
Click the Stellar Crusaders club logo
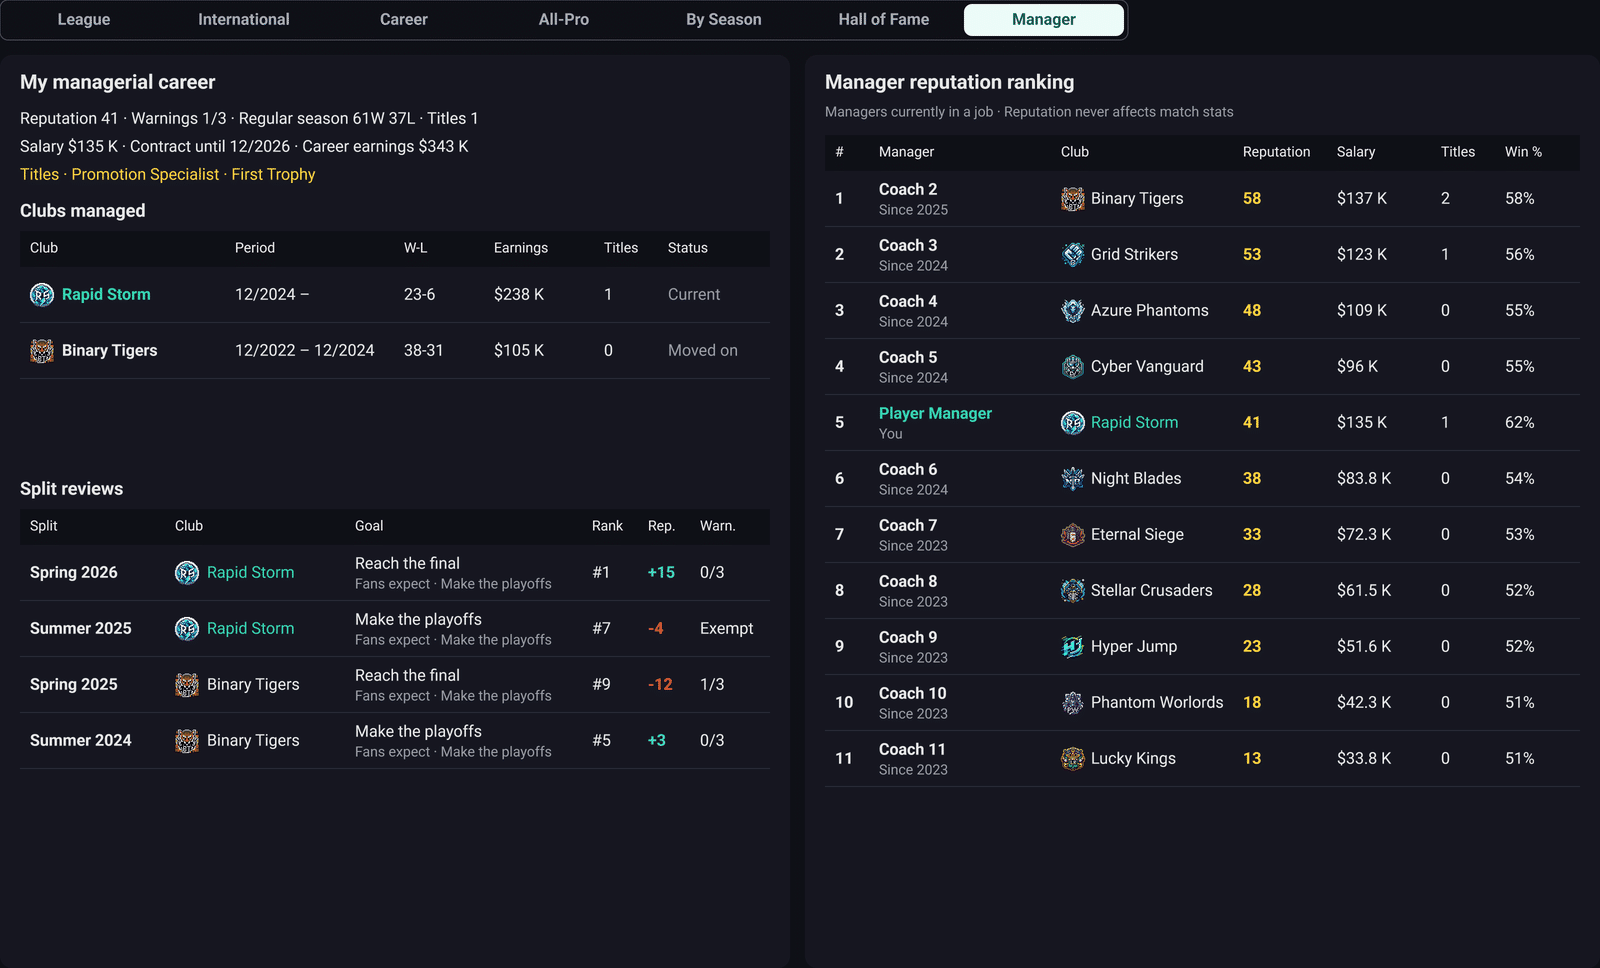(x=1073, y=590)
